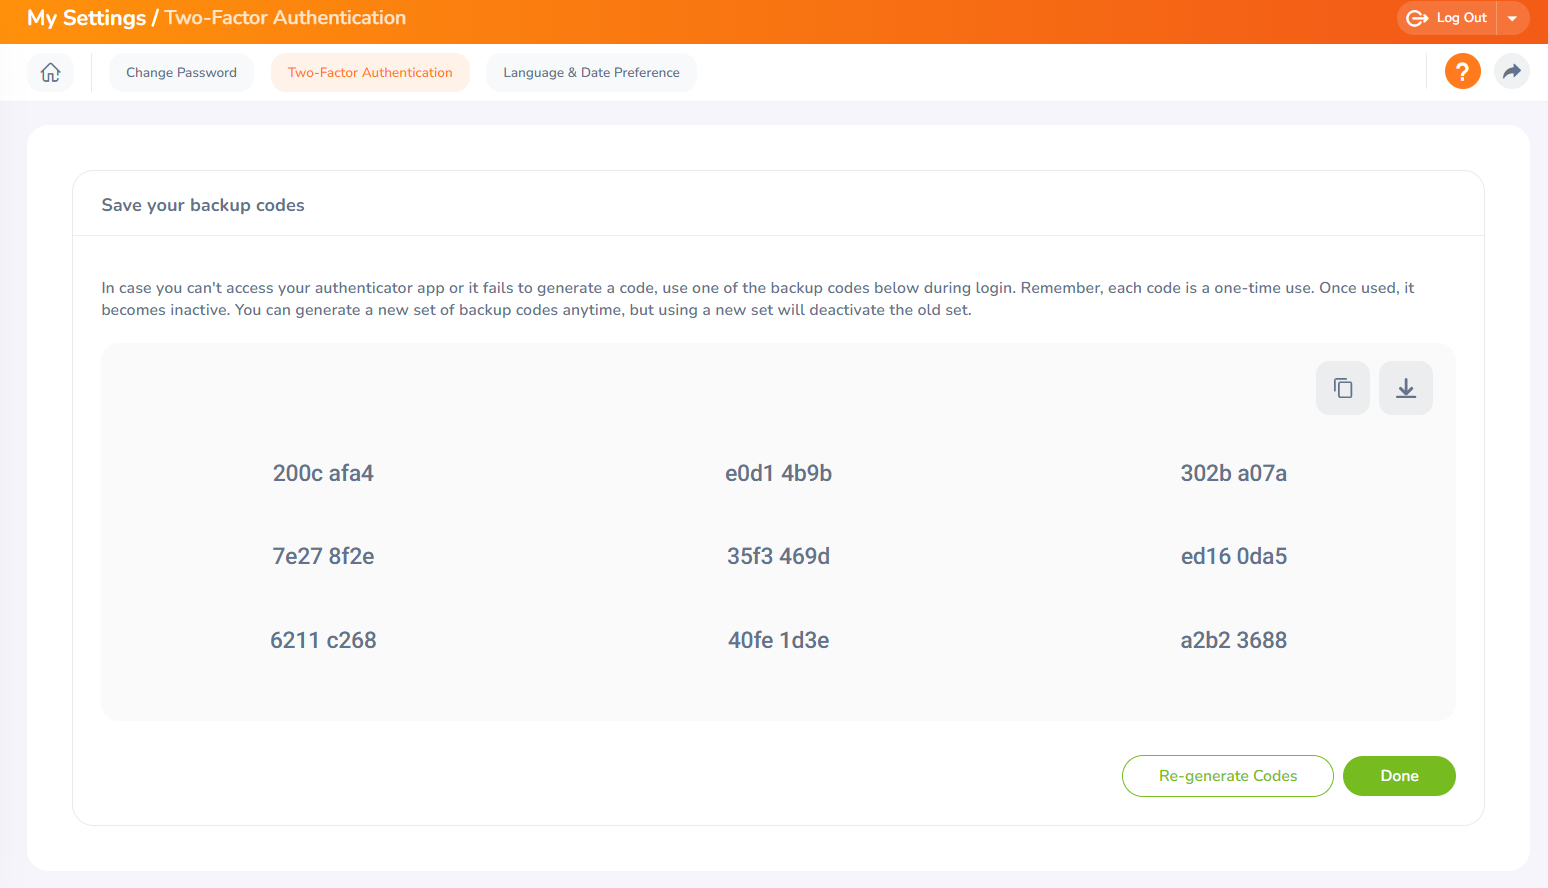The height and width of the screenshot is (888, 1548).
Task: Open the Language & Date Preference tab
Action: pyautogui.click(x=591, y=72)
